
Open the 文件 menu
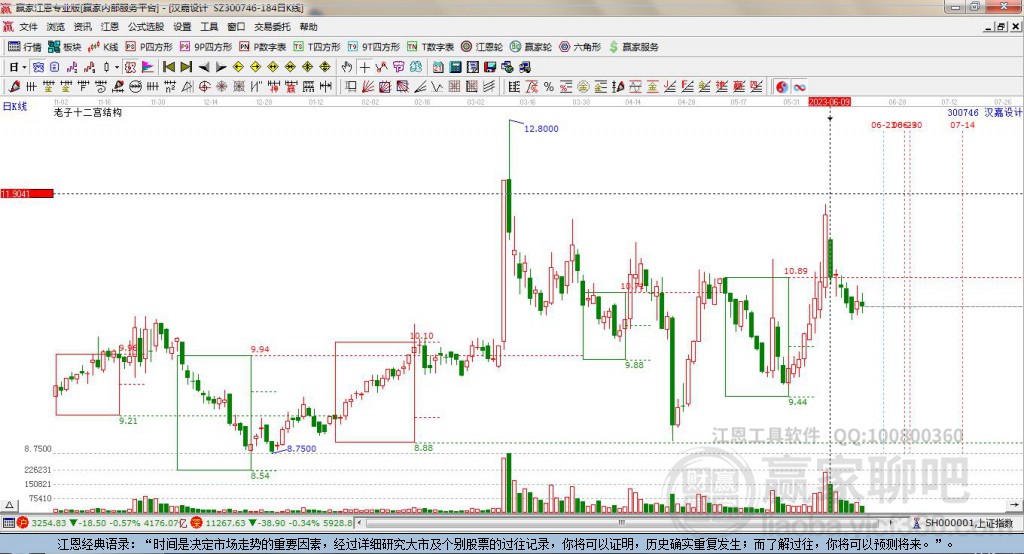(x=28, y=27)
